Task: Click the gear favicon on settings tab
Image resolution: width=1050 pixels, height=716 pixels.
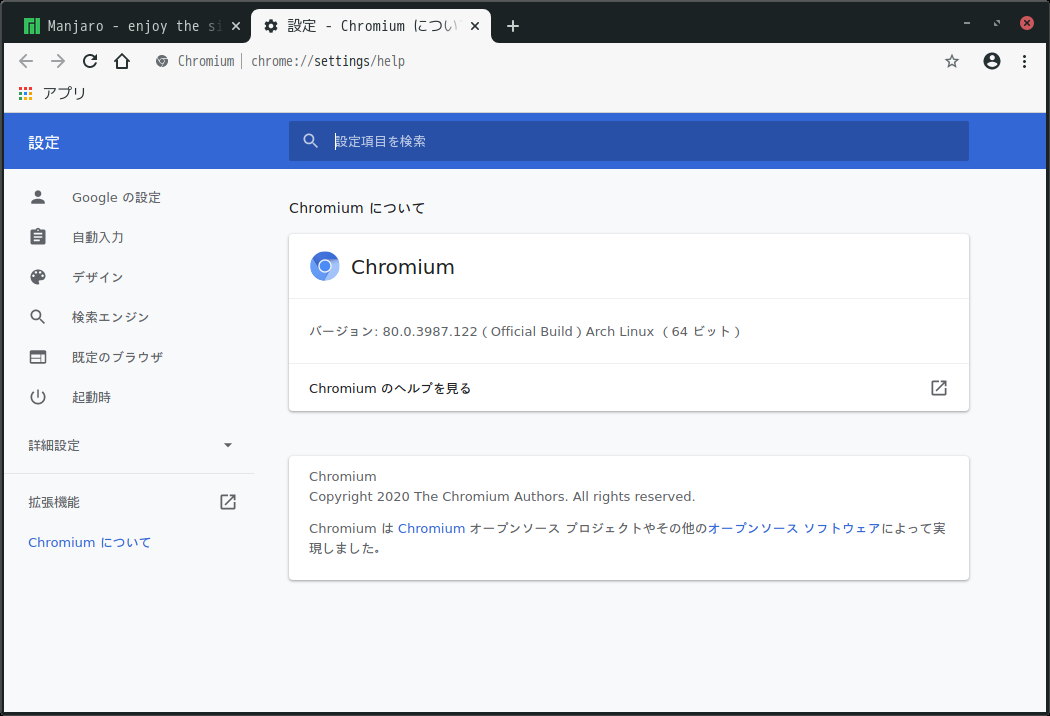Action: [271, 26]
